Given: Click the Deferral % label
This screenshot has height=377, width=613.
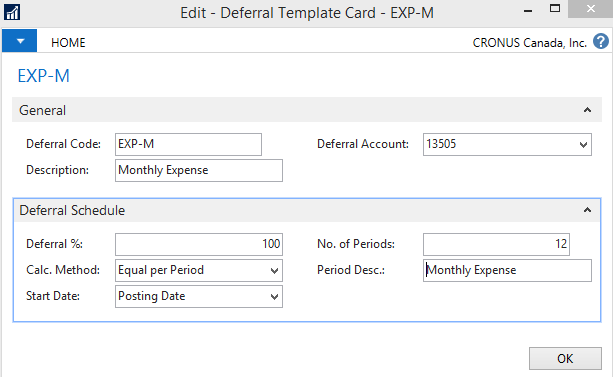Looking at the screenshot, I should [x=54, y=244].
